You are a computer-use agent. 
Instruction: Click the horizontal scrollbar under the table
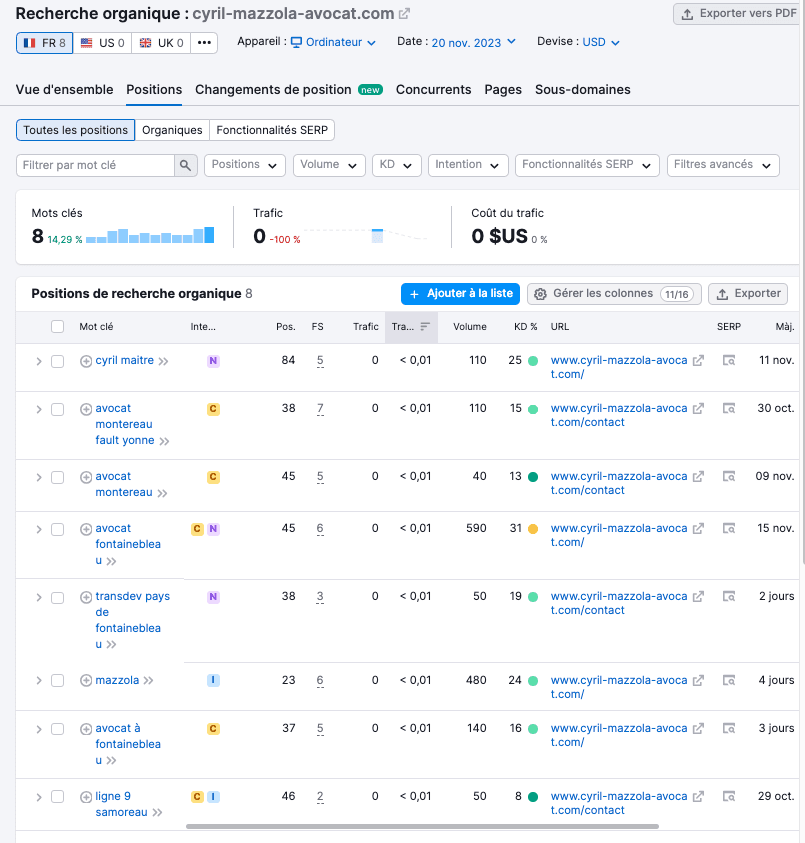point(422,827)
